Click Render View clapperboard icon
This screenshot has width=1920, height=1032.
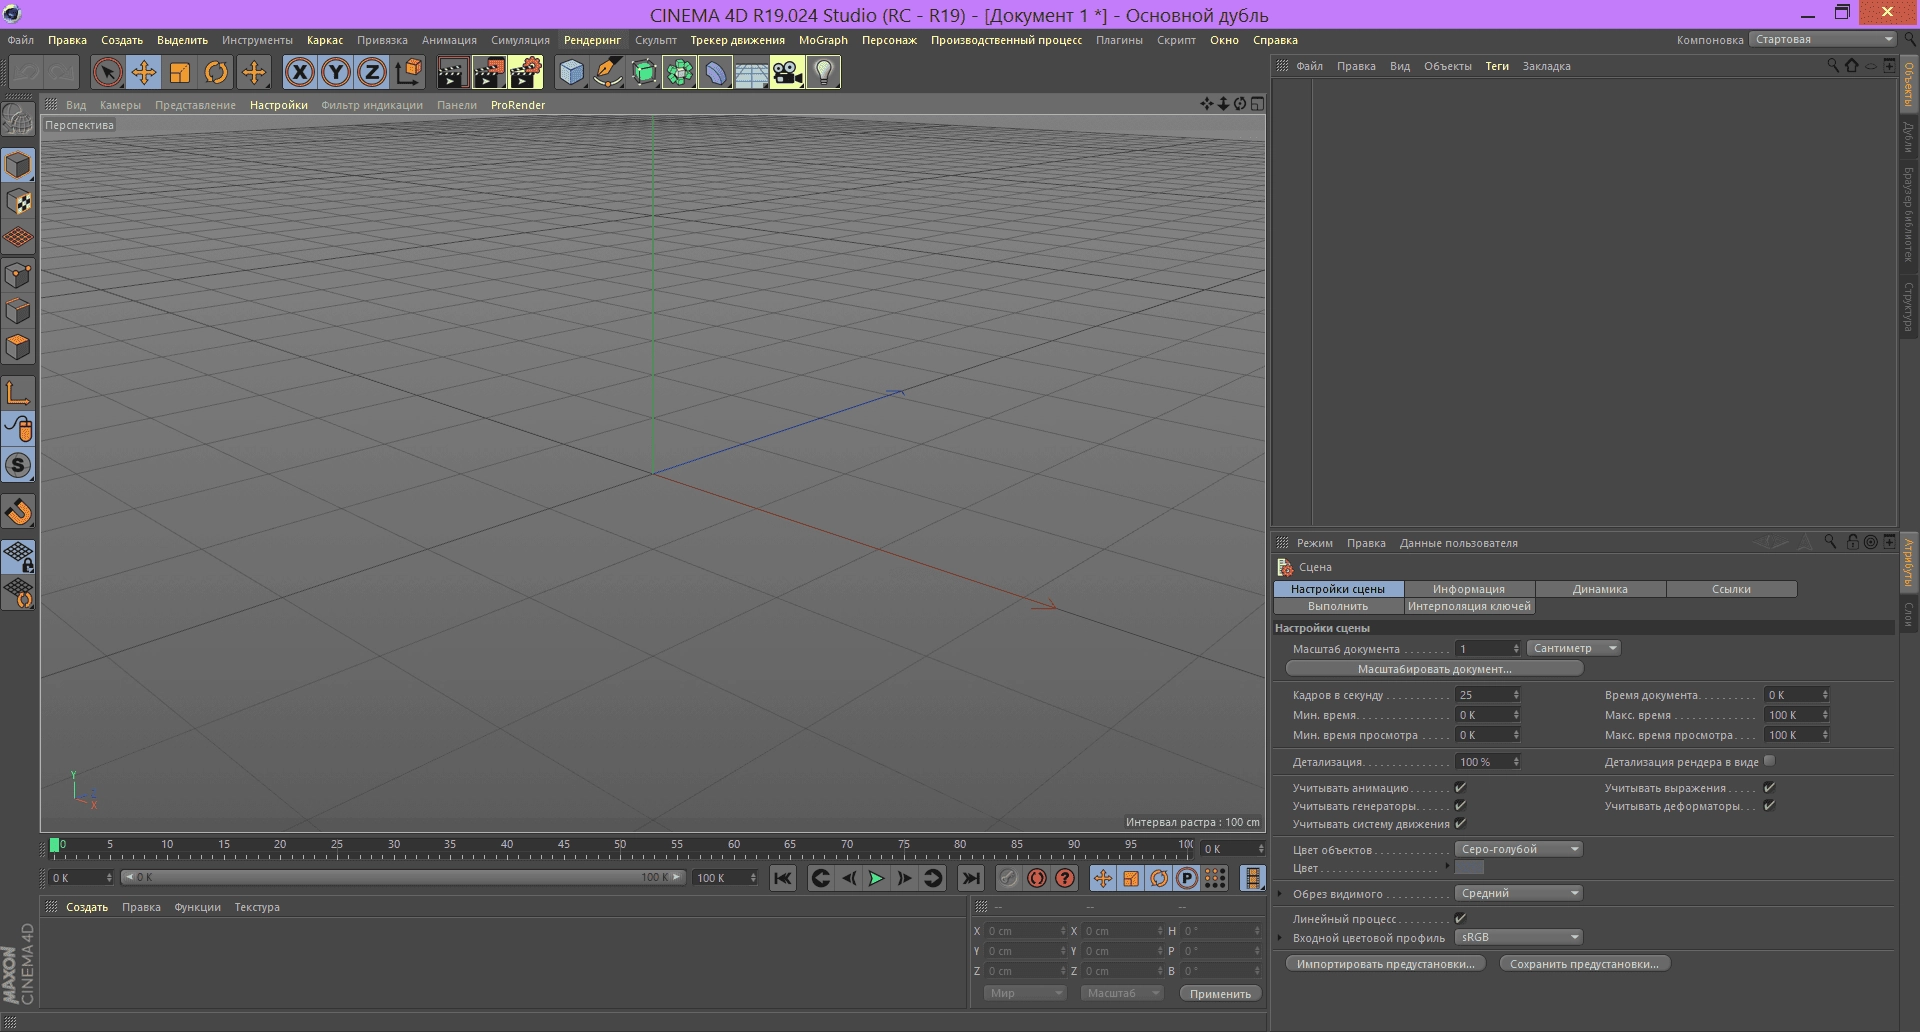[452, 72]
